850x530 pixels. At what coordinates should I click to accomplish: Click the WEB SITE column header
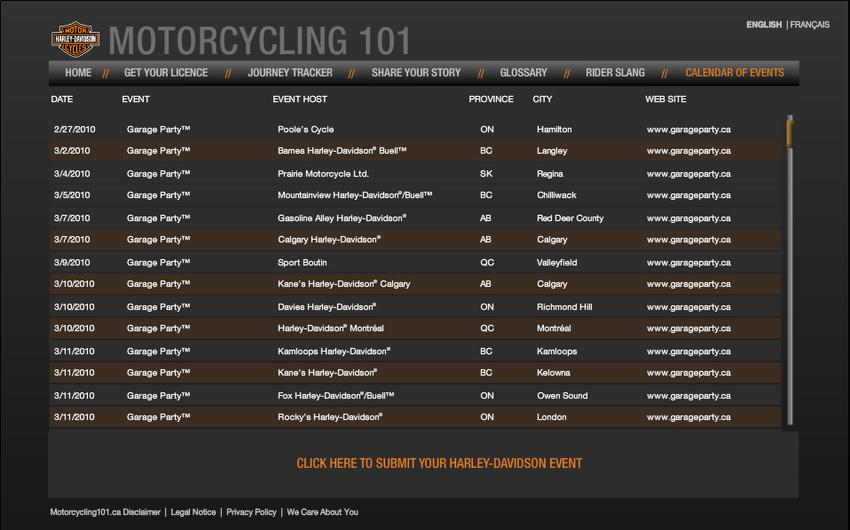(665, 99)
